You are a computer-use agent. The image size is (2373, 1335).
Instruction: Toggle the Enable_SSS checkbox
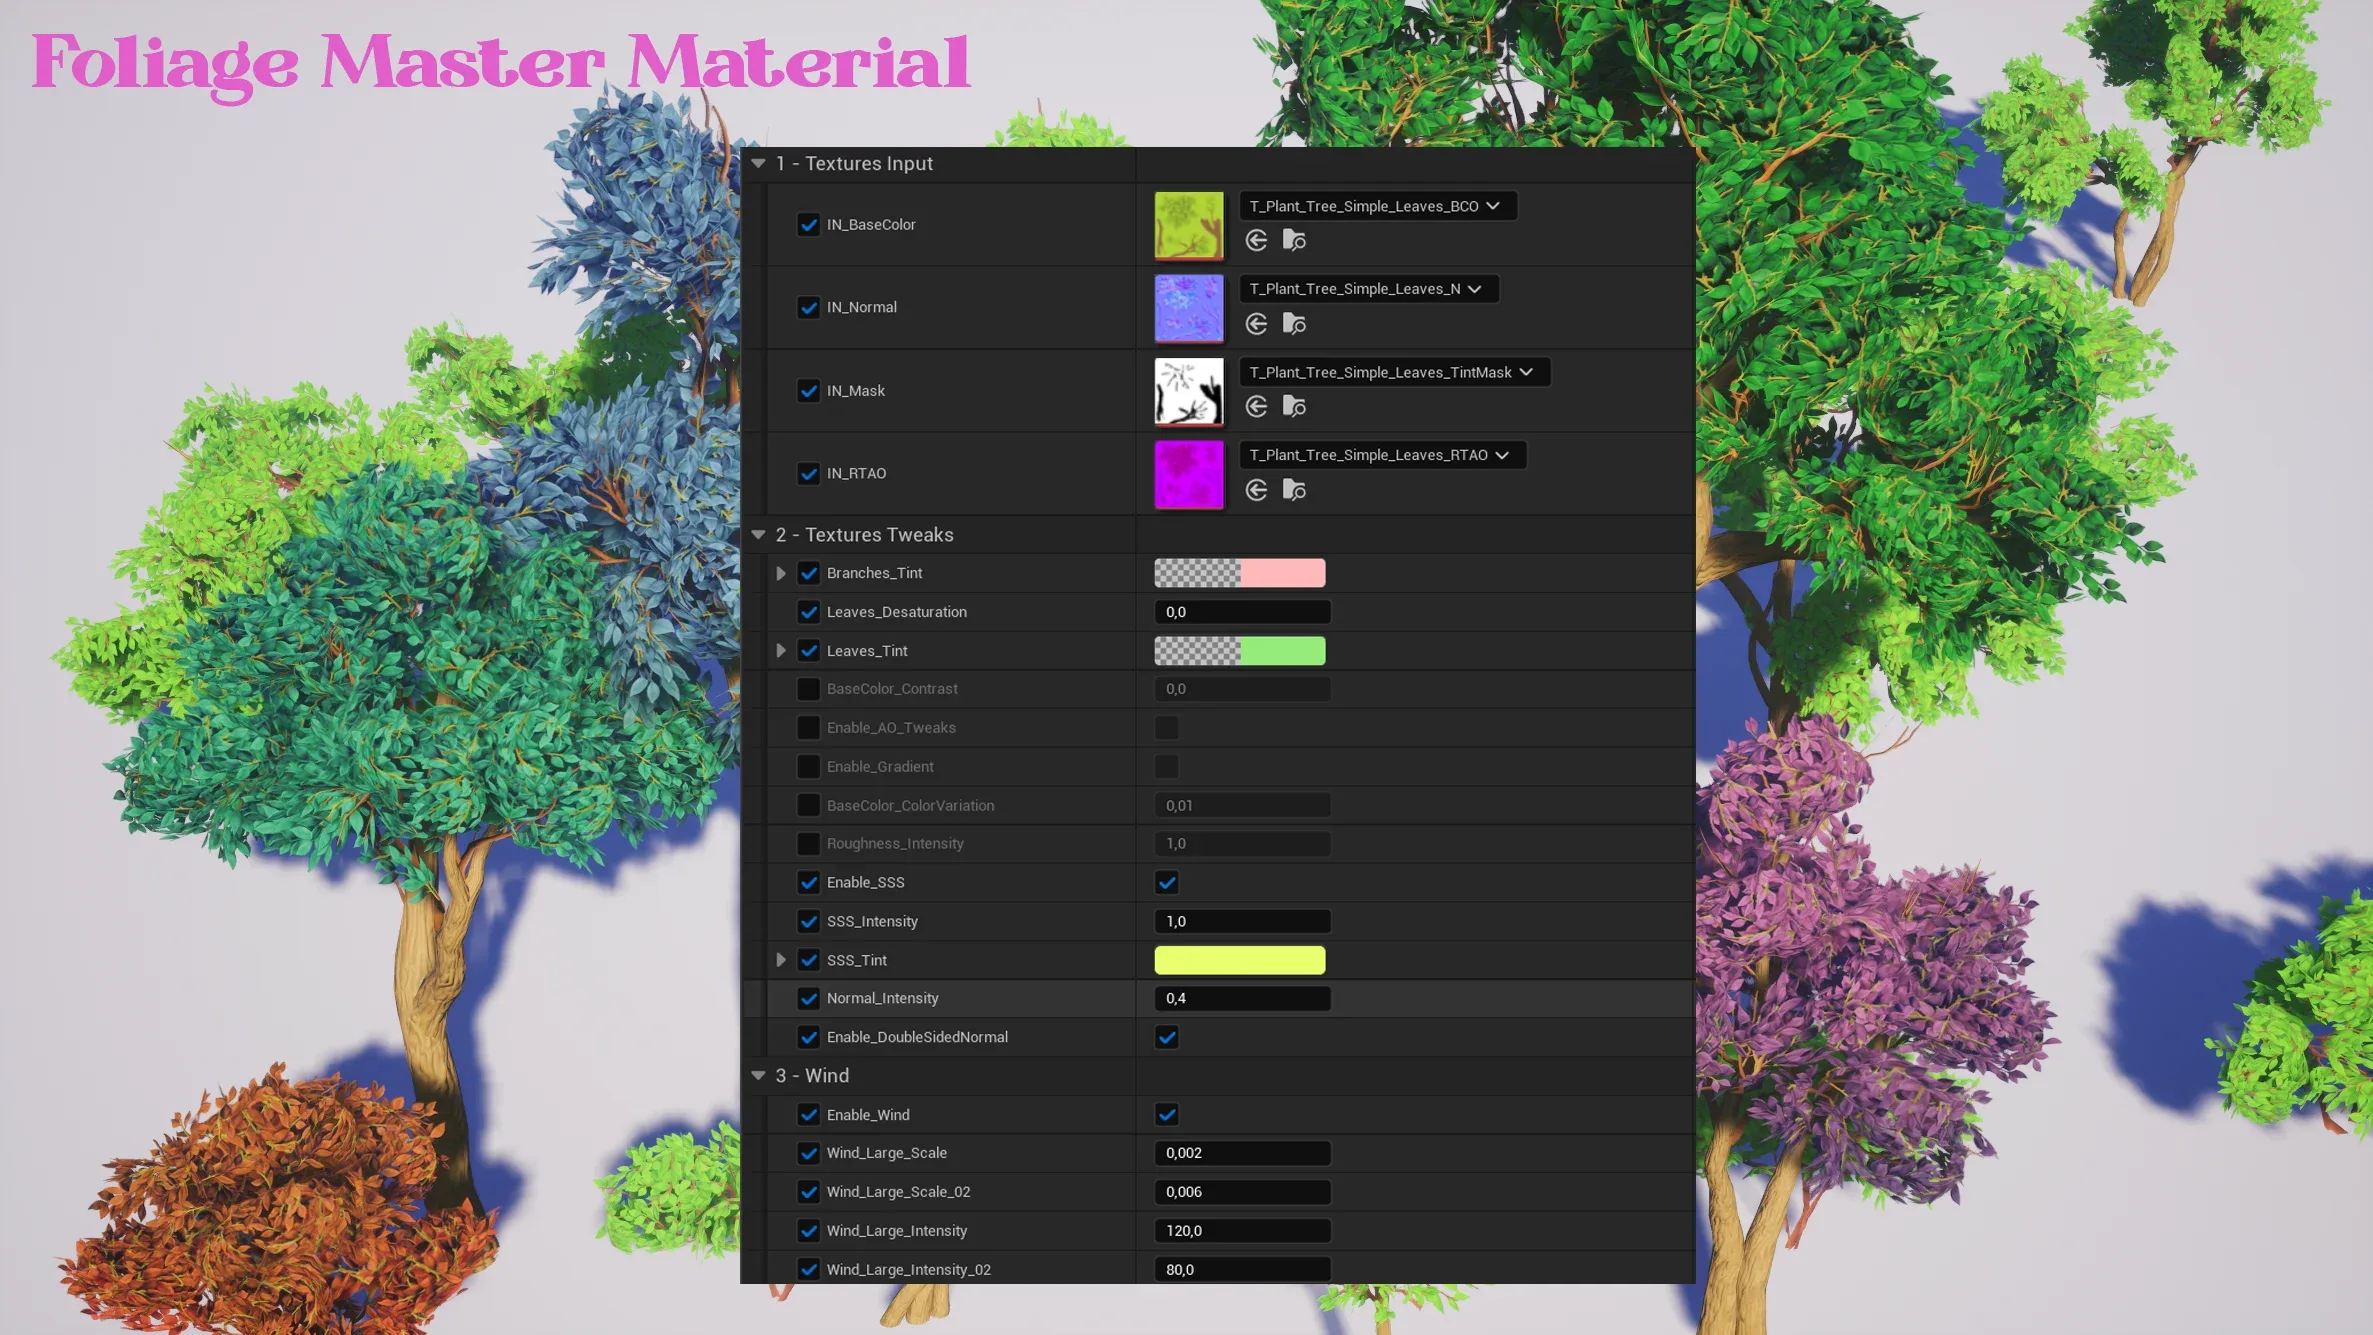pyautogui.click(x=1167, y=882)
